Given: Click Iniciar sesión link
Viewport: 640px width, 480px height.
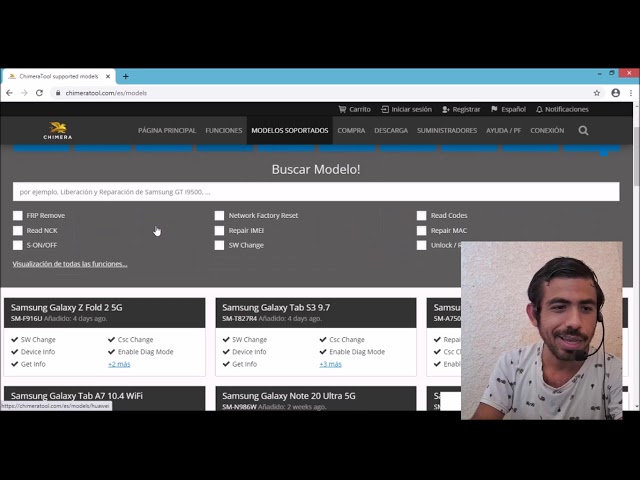Looking at the screenshot, I should tap(406, 109).
